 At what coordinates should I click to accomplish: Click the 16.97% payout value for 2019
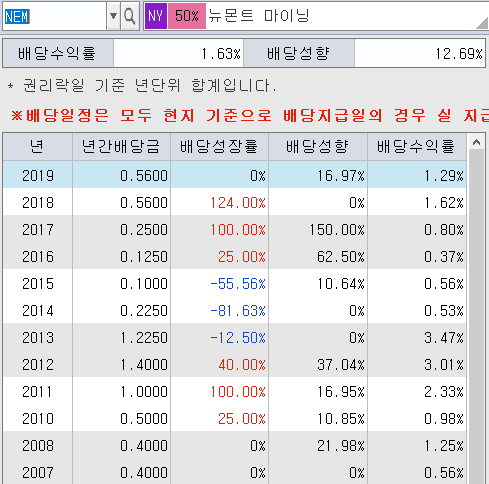(341, 176)
